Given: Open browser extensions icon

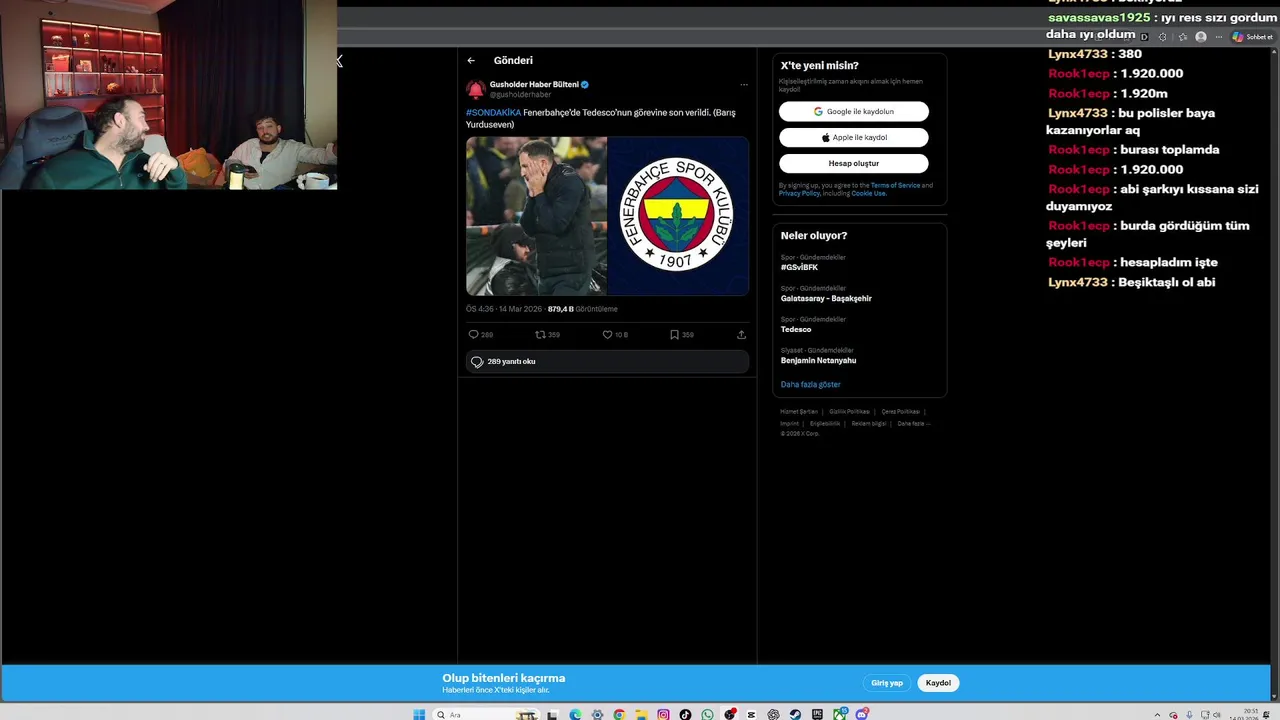Looking at the screenshot, I should click(1163, 37).
